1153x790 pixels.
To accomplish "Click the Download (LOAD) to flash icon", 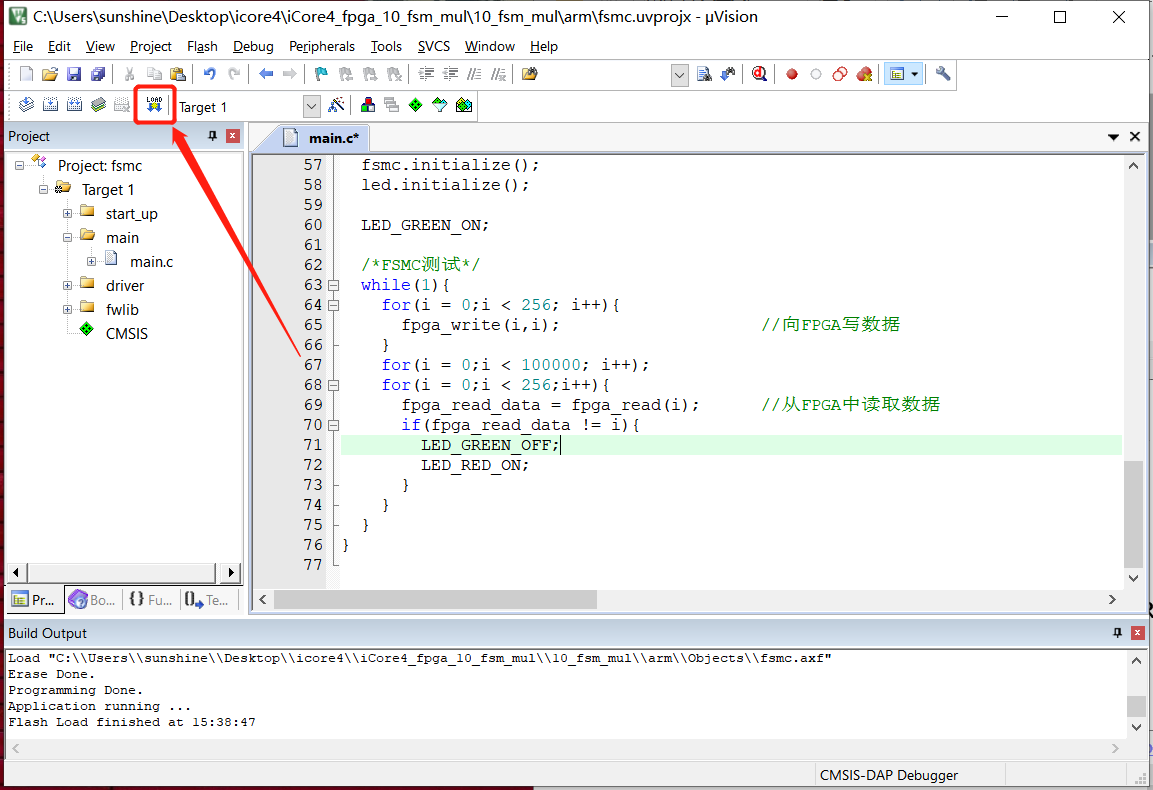I will [x=154, y=105].
